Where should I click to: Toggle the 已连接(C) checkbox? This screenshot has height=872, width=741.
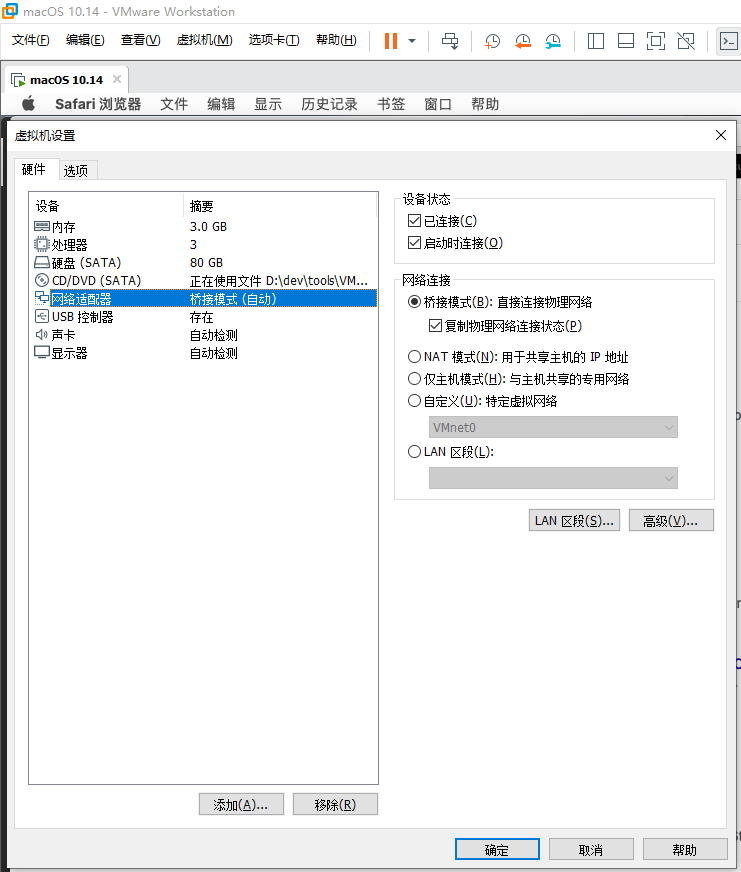point(414,221)
